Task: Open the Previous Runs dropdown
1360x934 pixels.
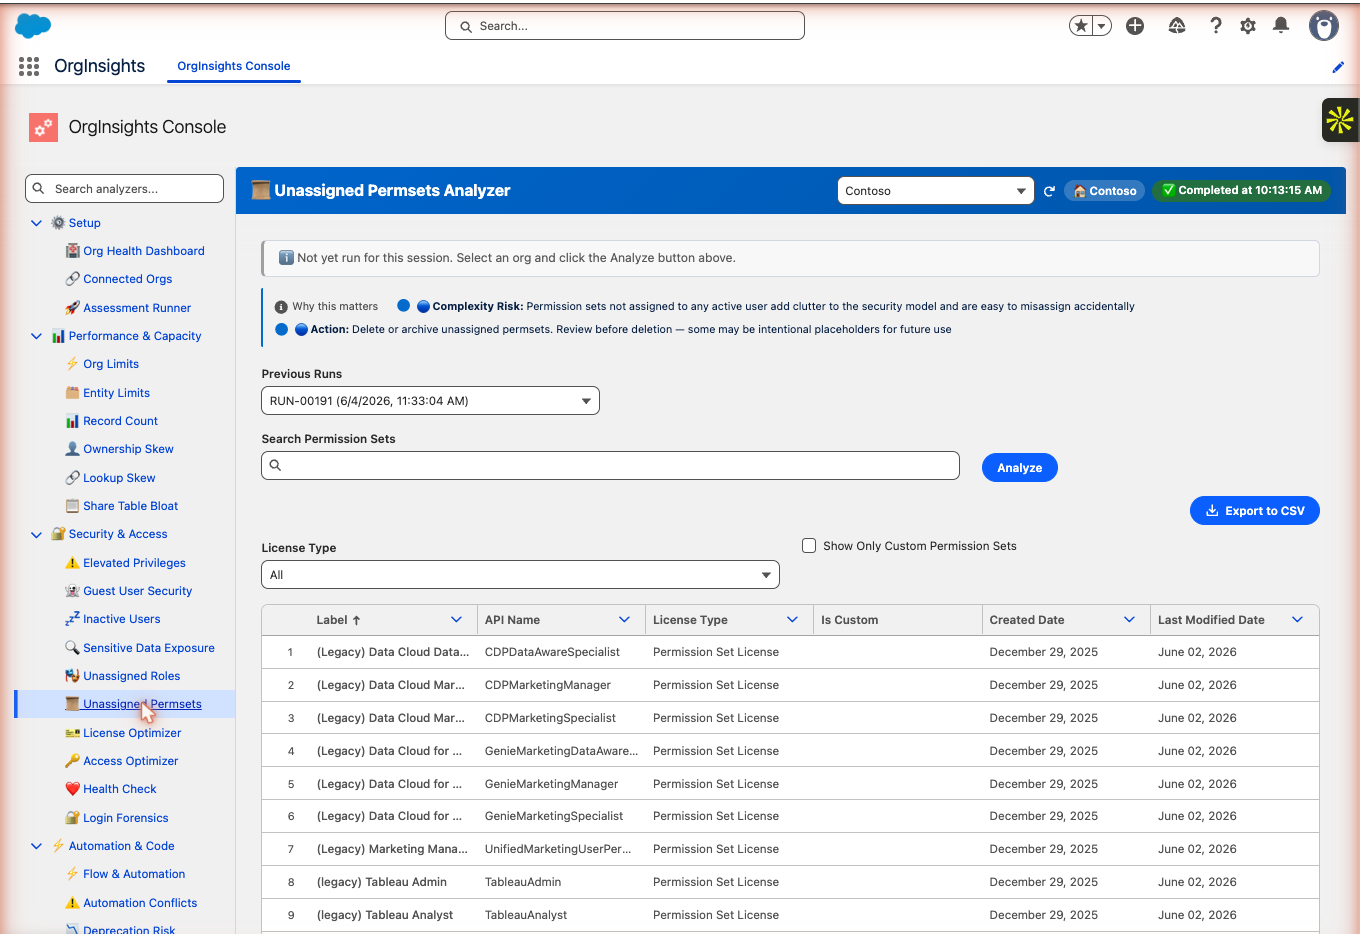Action: [430, 401]
